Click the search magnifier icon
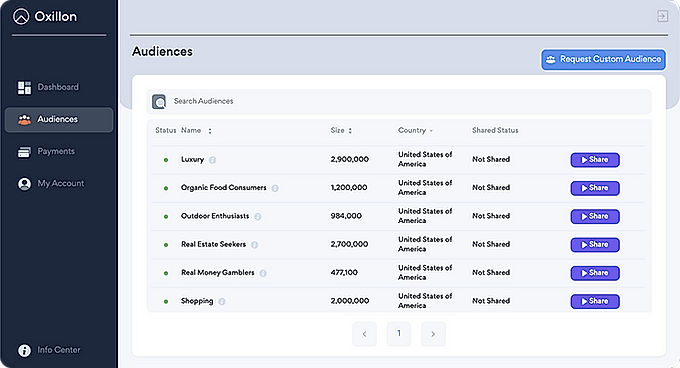 coord(159,101)
